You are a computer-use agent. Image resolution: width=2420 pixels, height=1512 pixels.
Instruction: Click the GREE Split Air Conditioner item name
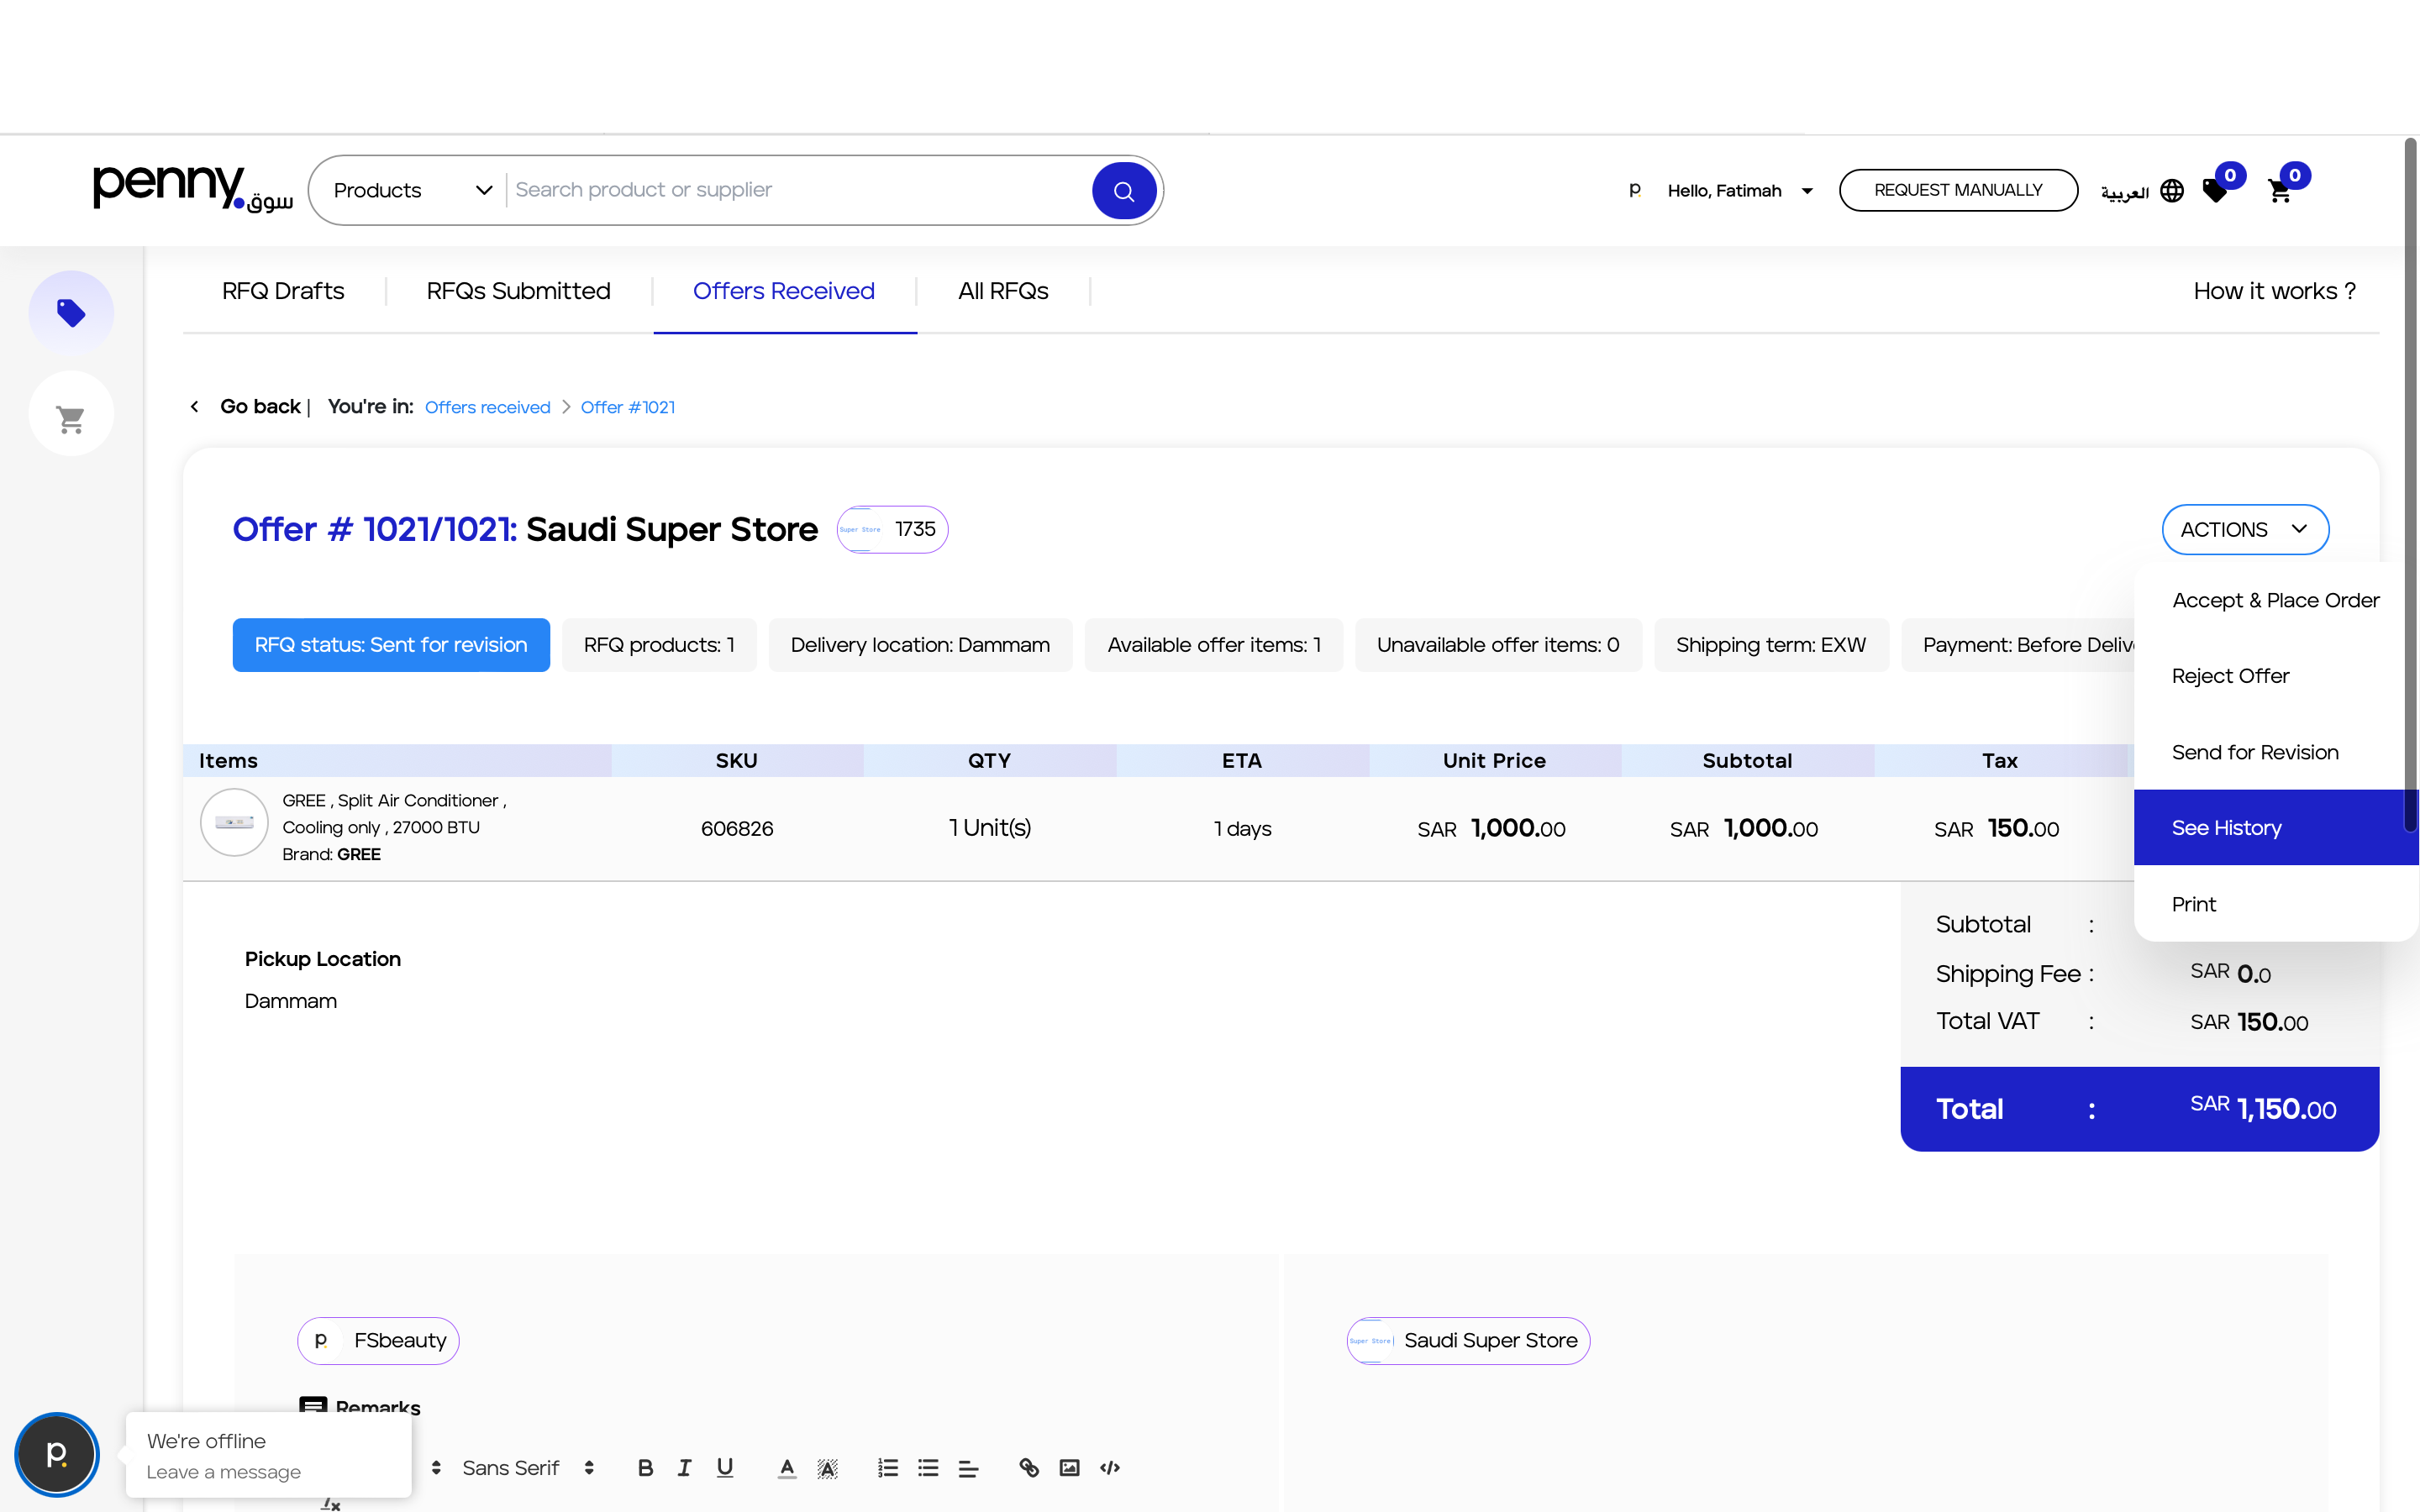[394, 814]
